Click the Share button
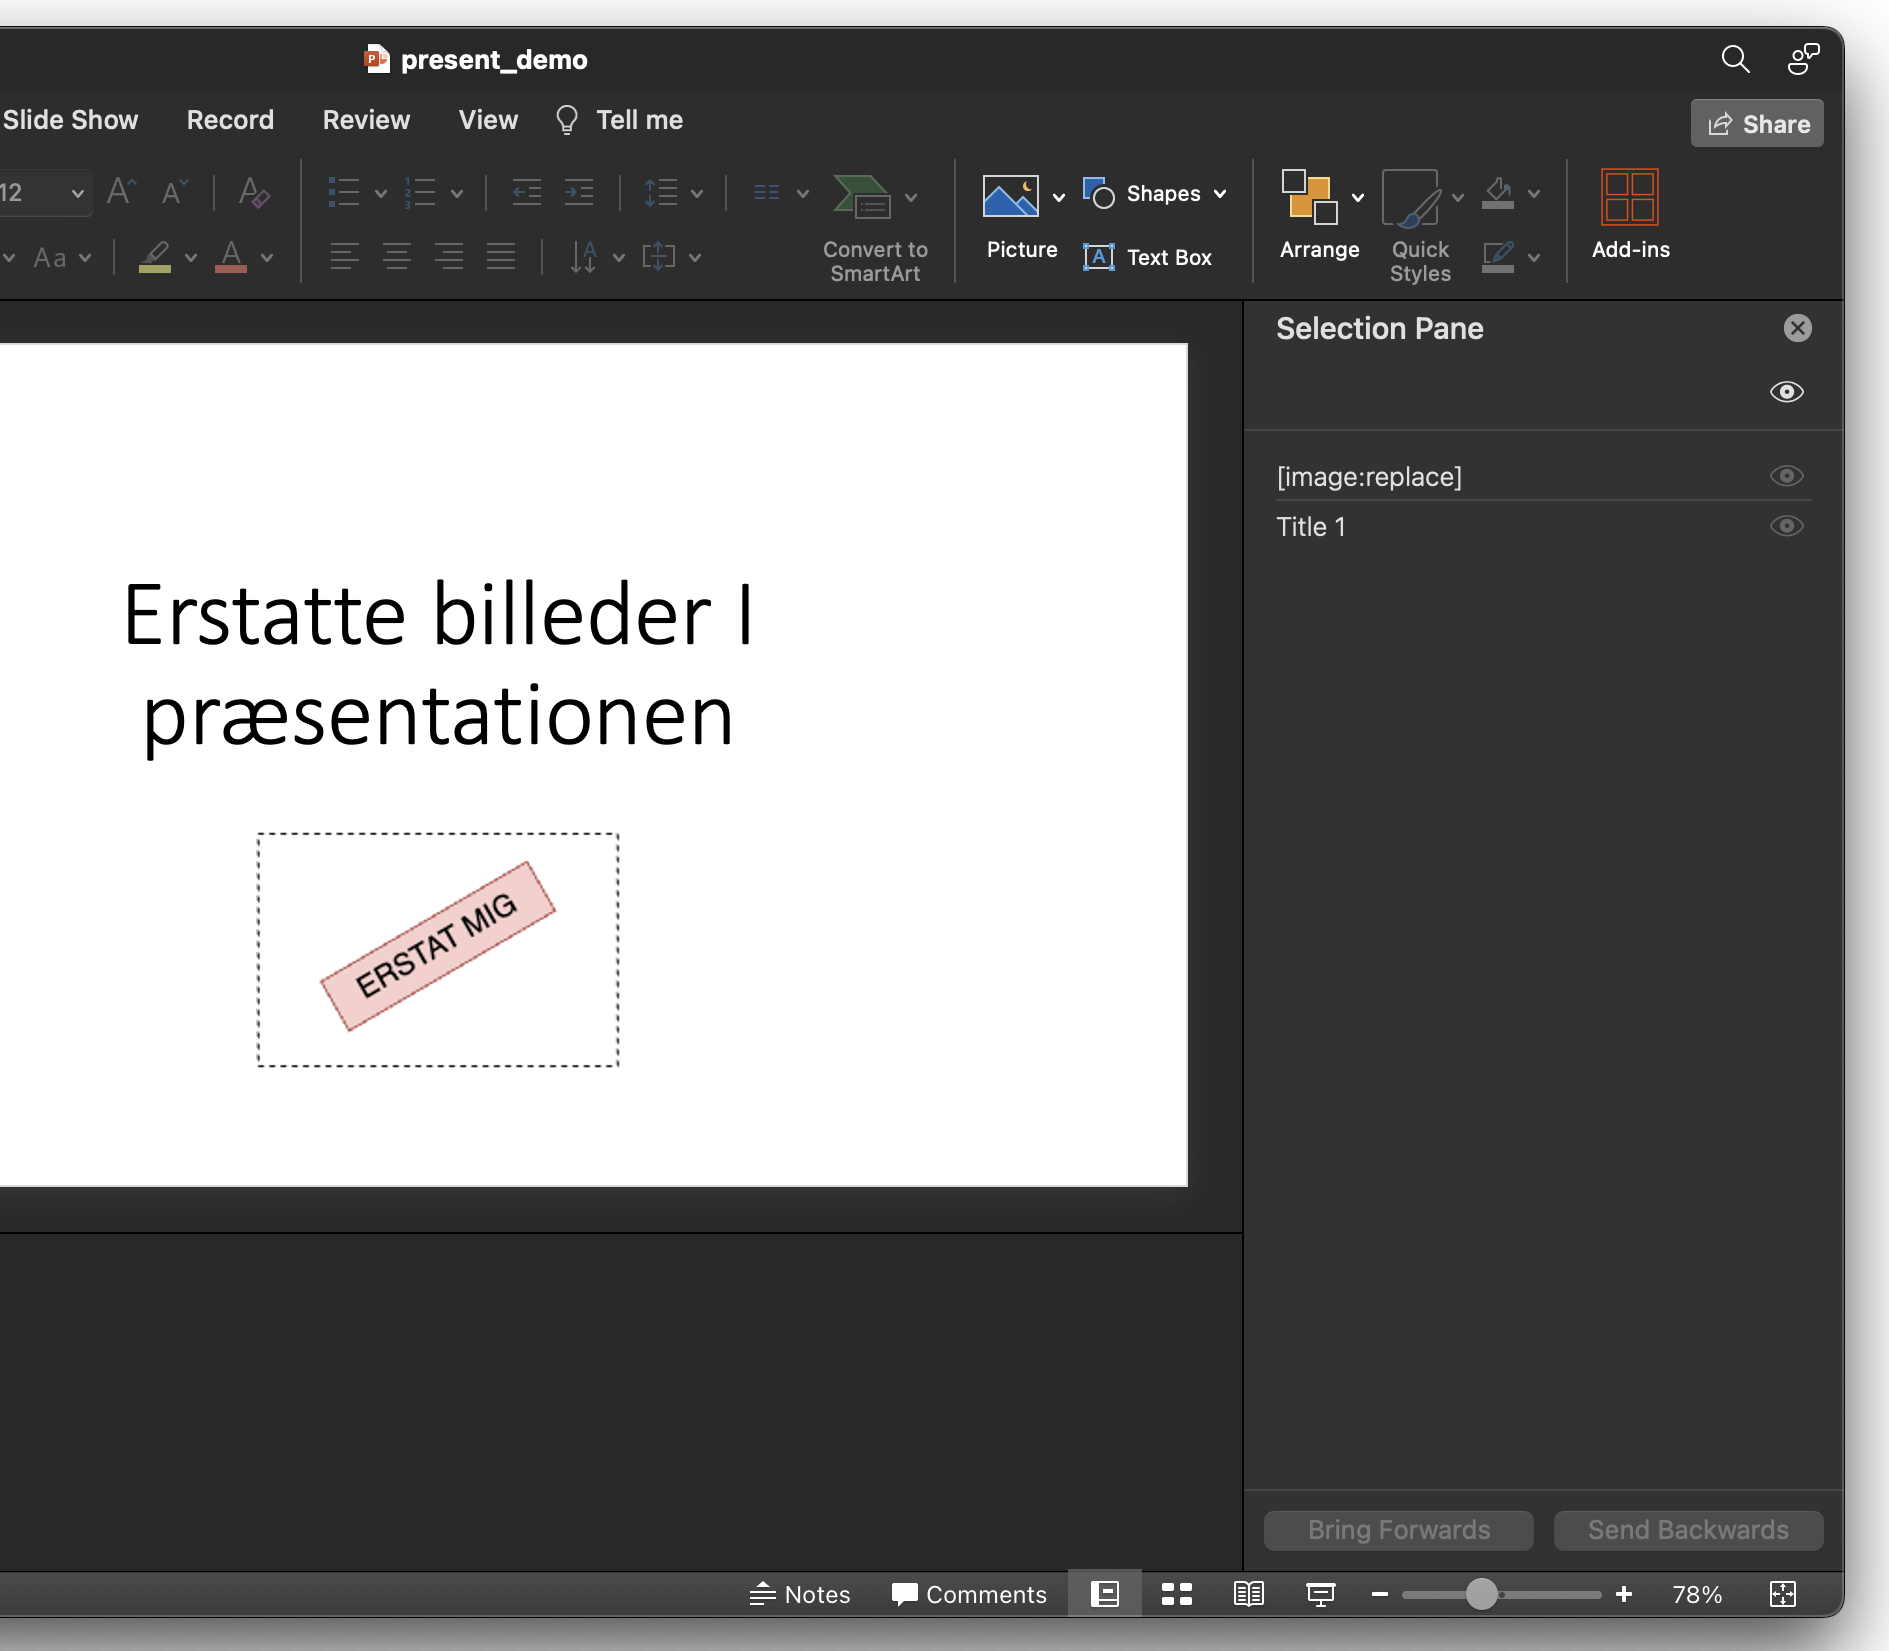1889x1651 pixels. point(1757,124)
